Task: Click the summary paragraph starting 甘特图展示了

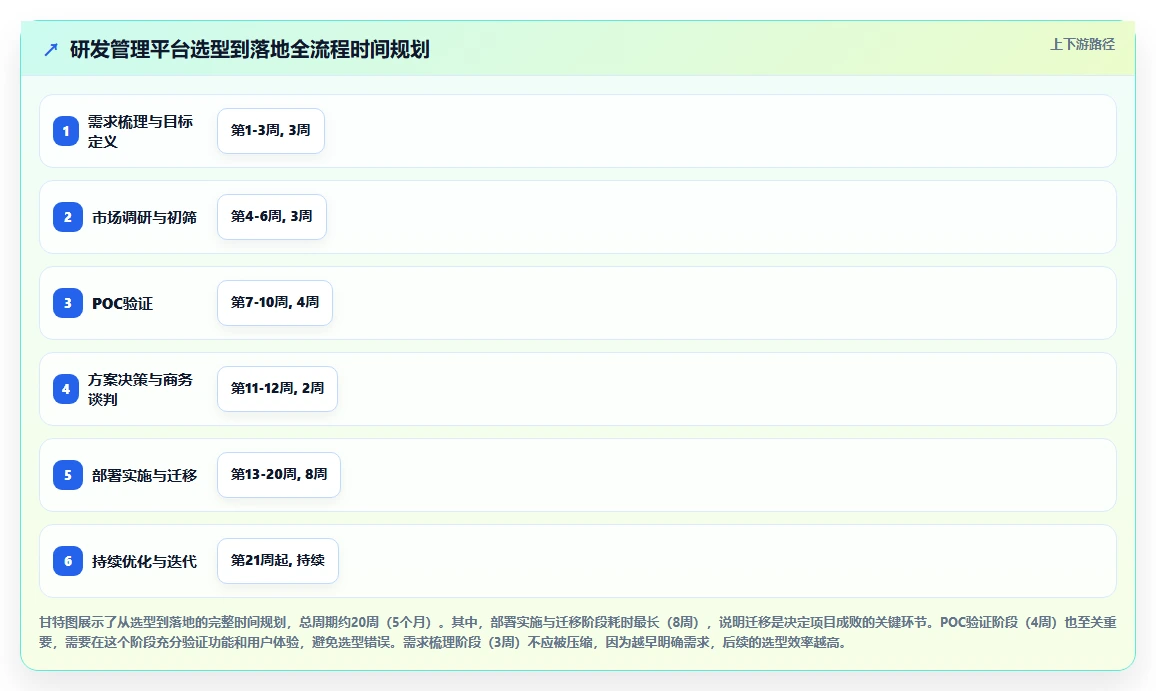Action: [578, 632]
